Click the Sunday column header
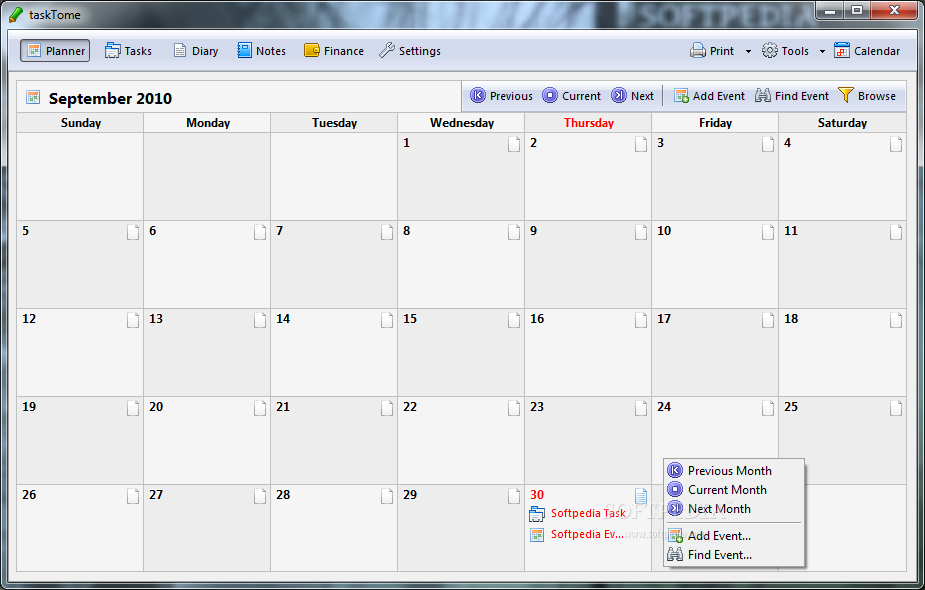 pos(80,123)
